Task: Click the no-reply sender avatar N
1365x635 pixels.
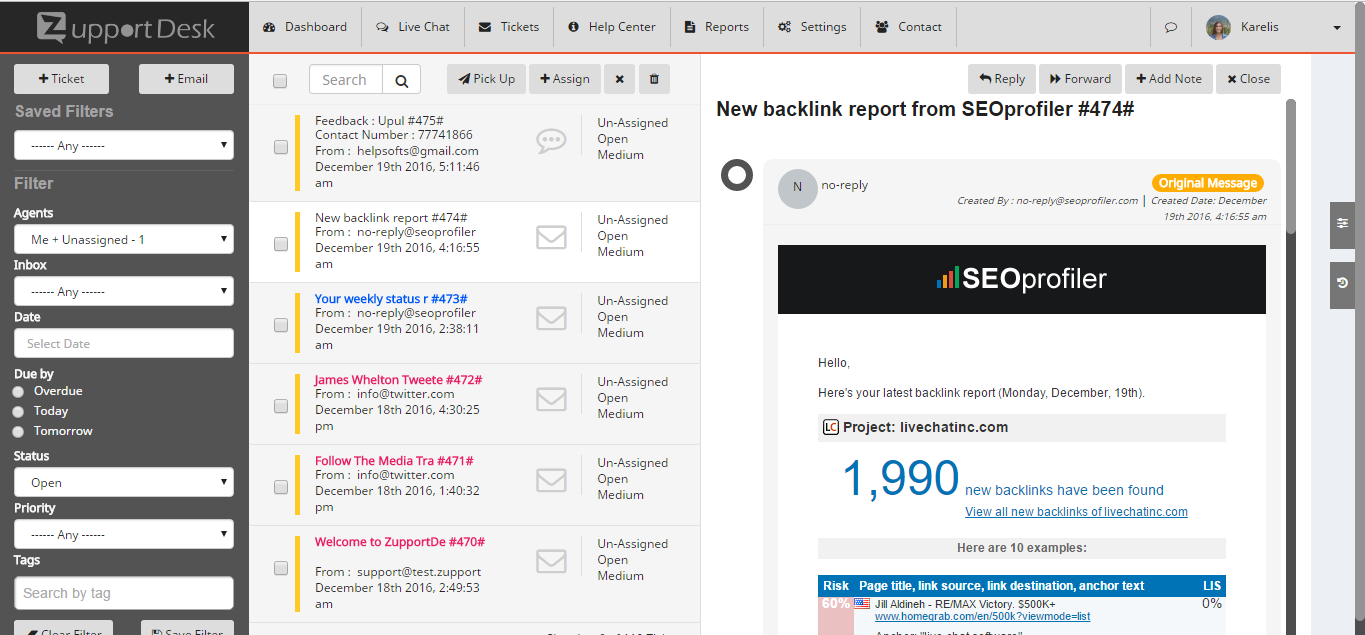Action: click(x=797, y=188)
